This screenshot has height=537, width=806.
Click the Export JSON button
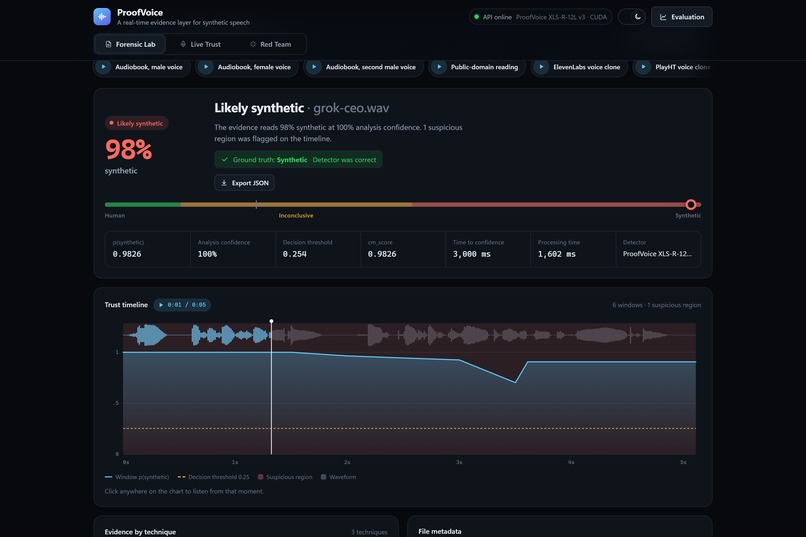[244, 183]
